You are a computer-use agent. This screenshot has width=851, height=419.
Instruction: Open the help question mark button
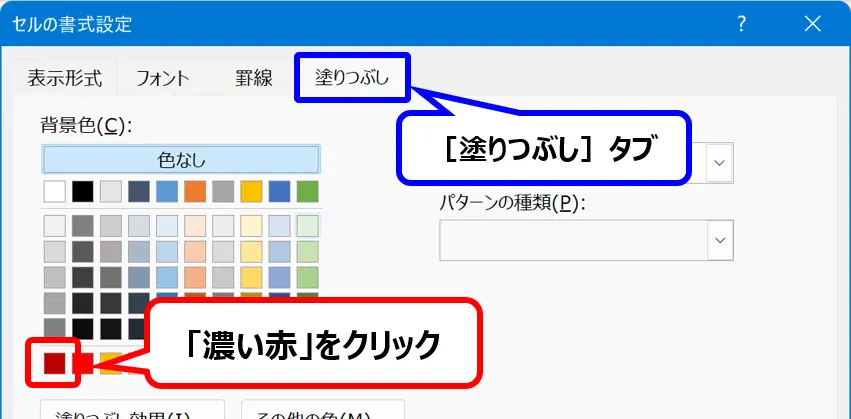(741, 24)
